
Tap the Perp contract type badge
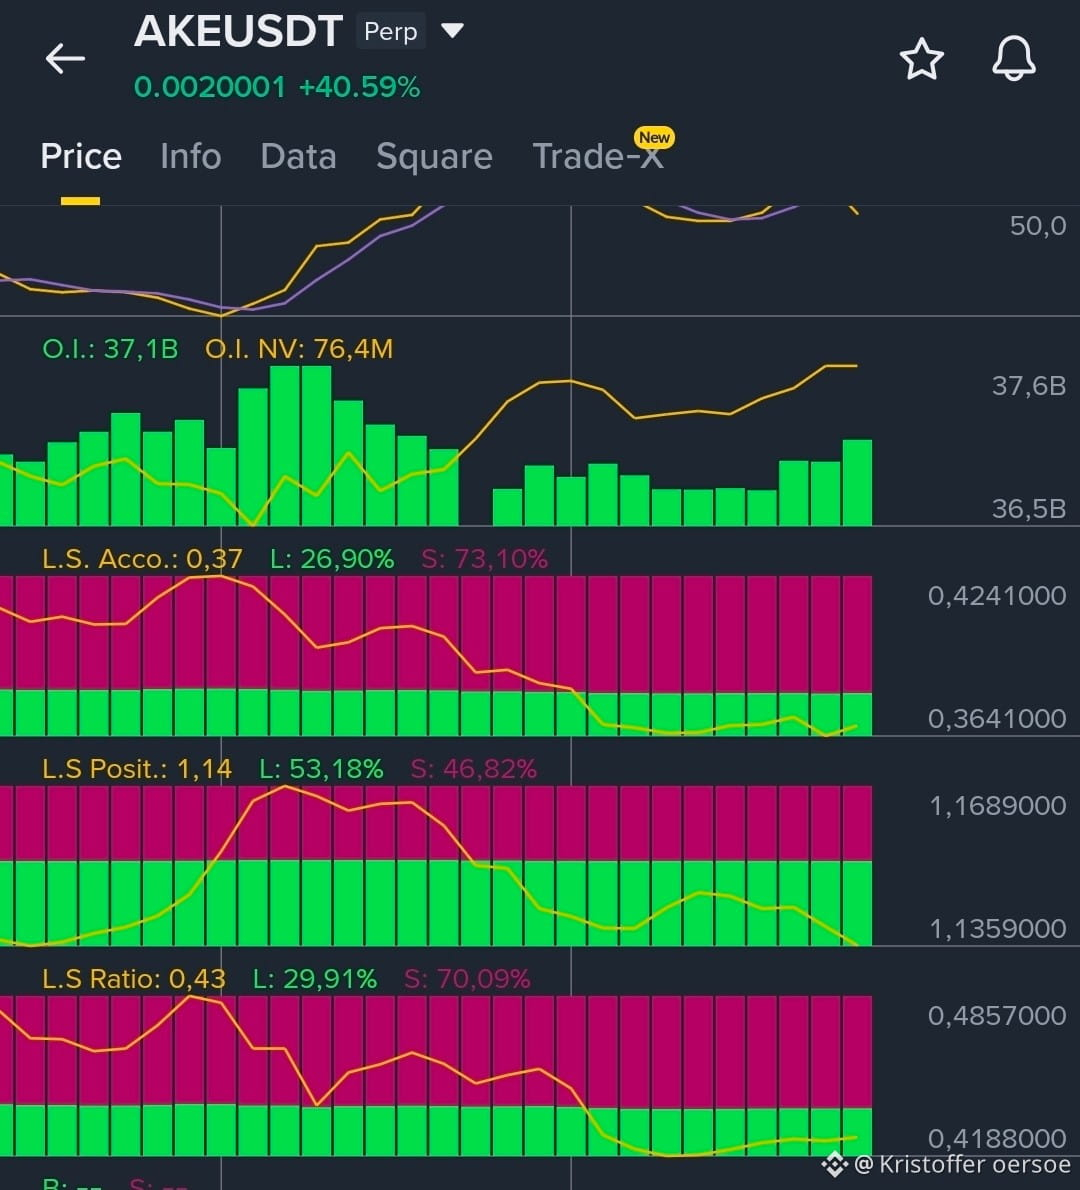pos(391,31)
